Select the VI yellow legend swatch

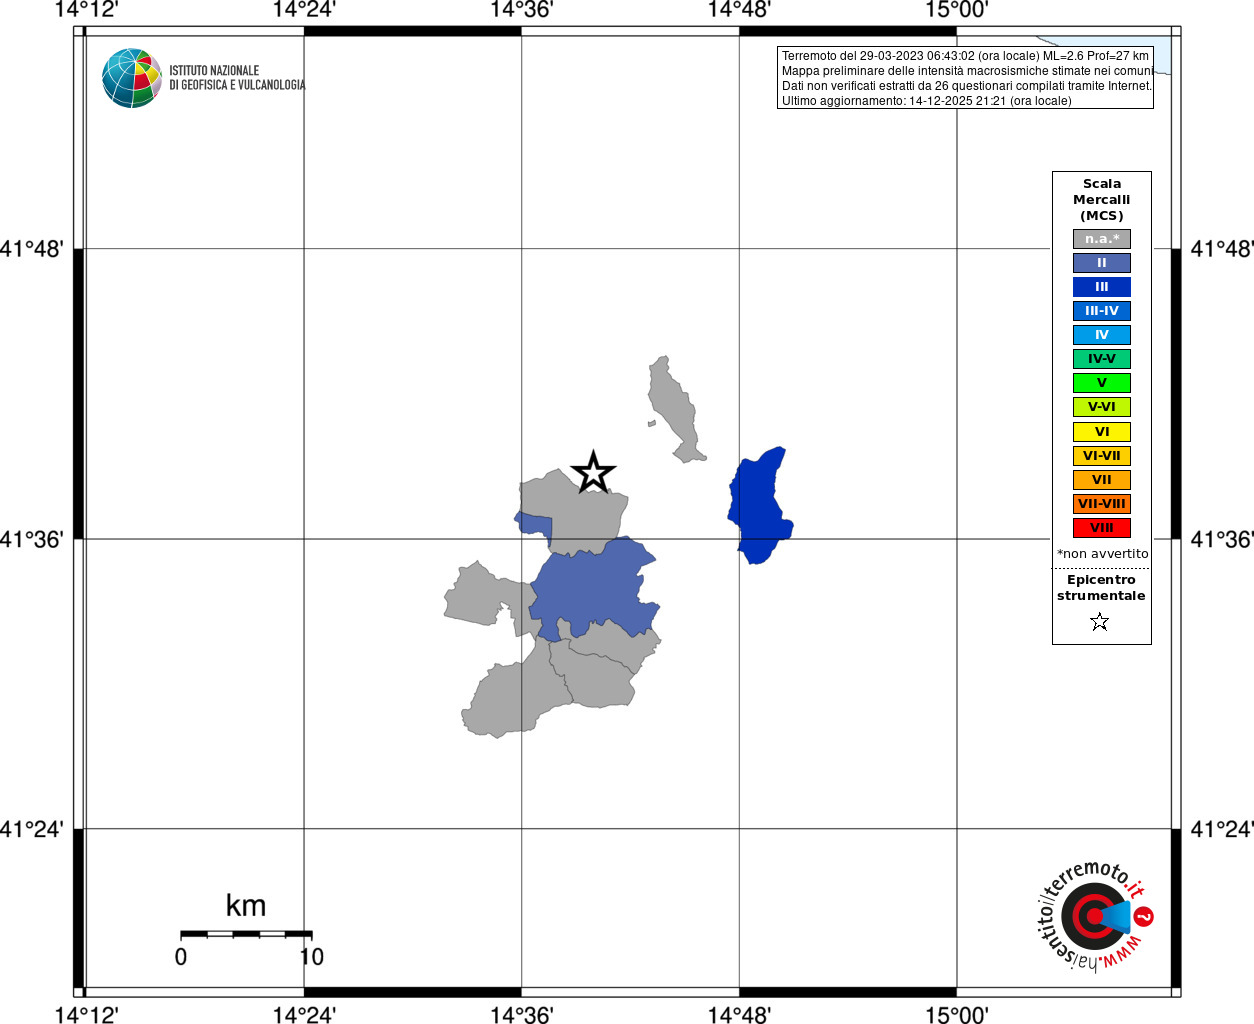pyautogui.click(x=1102, y=432)
